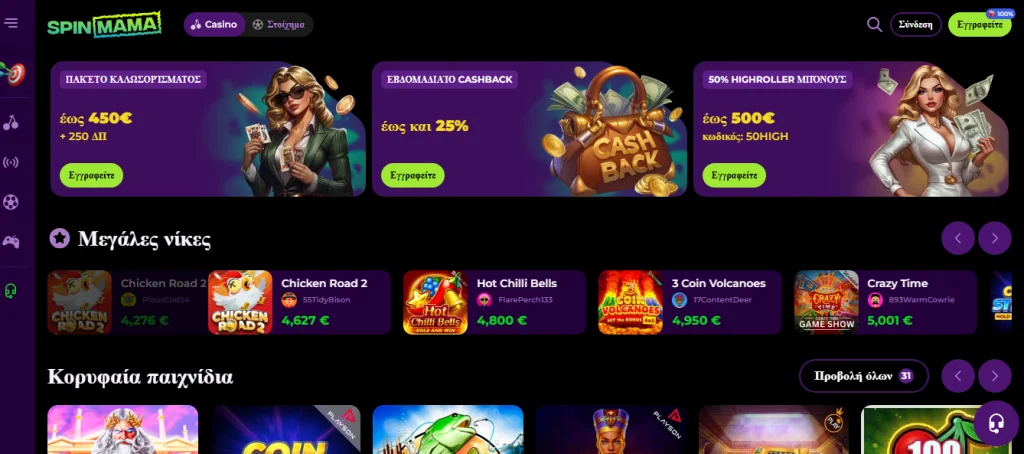The image size is (1024, 454).
Task: Click the dartboard promotions icon in the sidebar
Action: [12, 73]
